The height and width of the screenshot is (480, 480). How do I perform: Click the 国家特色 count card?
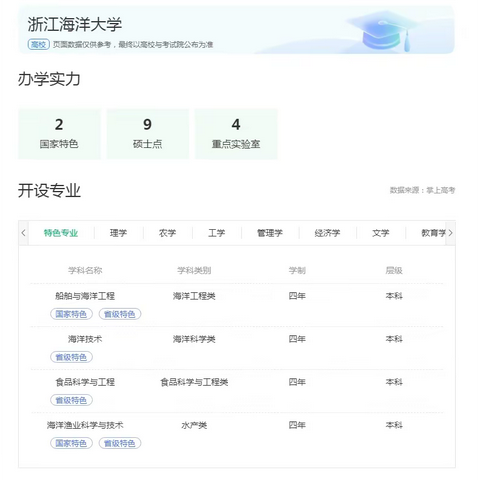pos(59,134)
